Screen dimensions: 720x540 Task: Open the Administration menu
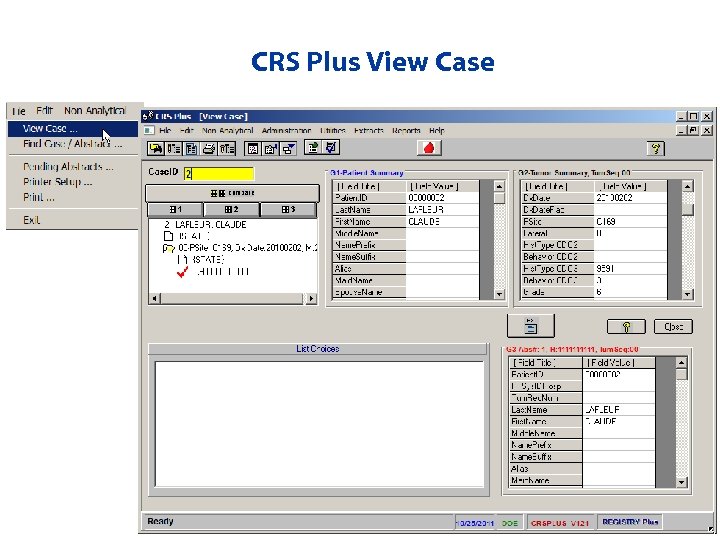click(x=286, y=130)
